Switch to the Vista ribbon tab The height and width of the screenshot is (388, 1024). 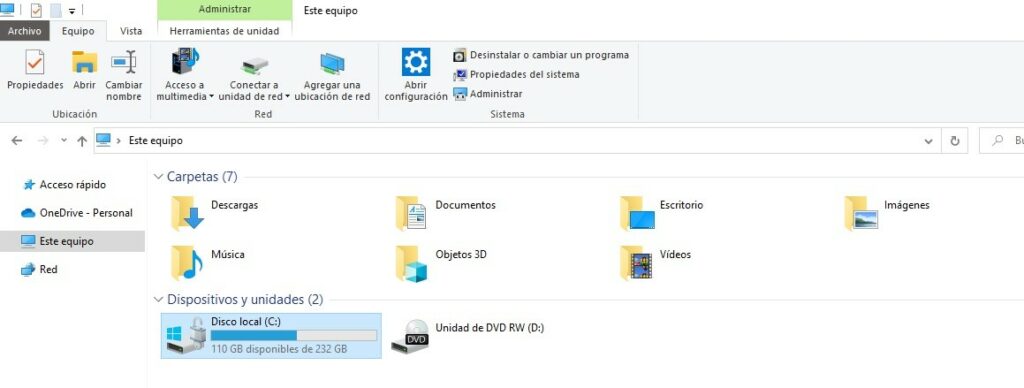tap(131, 31)
